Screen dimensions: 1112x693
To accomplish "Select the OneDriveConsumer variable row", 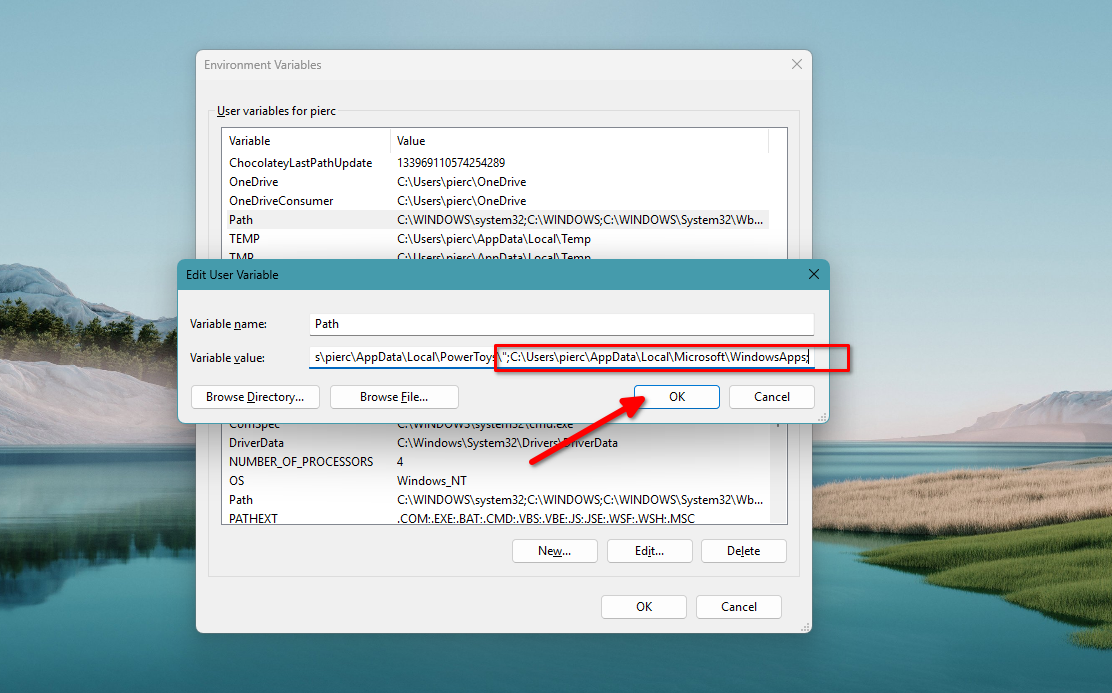I will 300,200.
